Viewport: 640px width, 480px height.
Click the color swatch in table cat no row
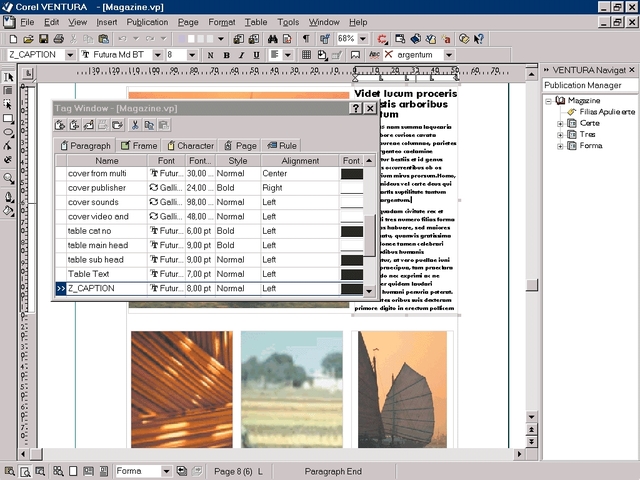(352, 231)
